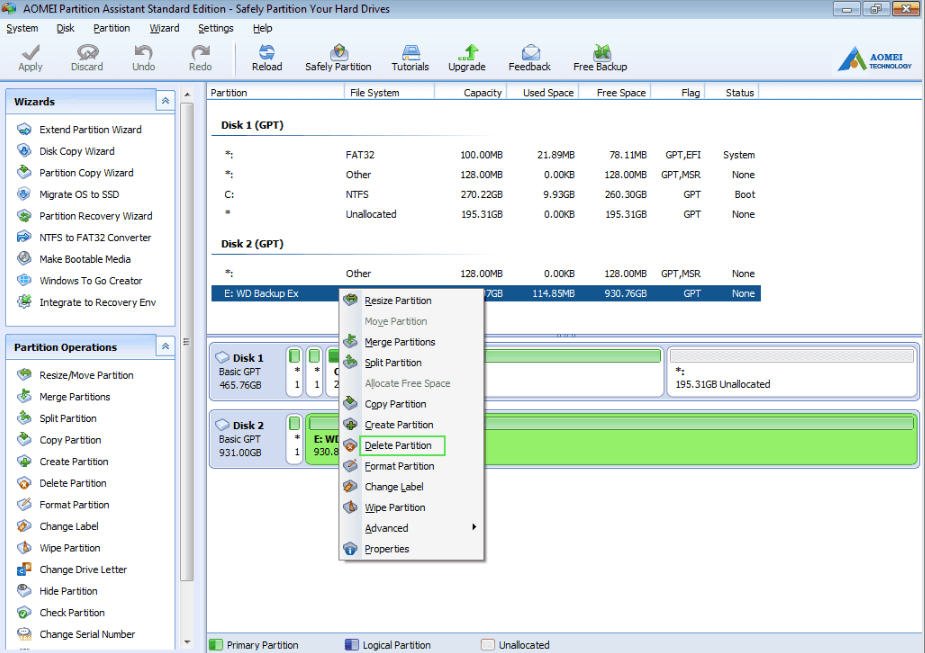Collapse the Partition Operations panel
Viewport: 925px width, 653px height.
[164, 346]
